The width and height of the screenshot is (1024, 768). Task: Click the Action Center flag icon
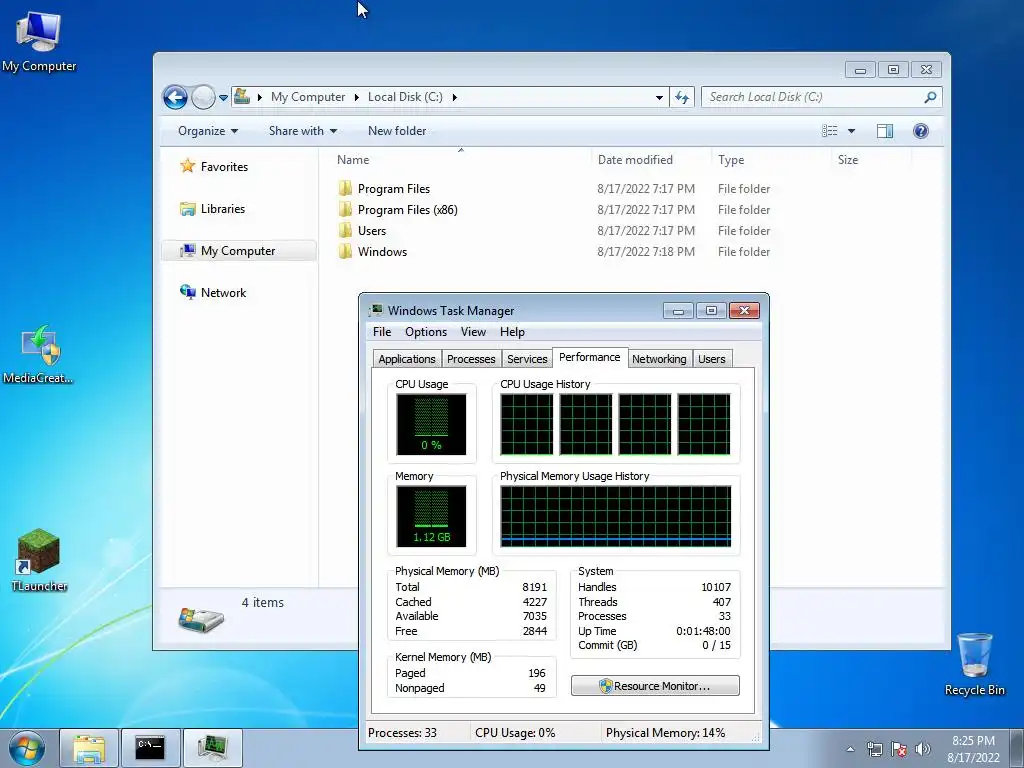899,749
